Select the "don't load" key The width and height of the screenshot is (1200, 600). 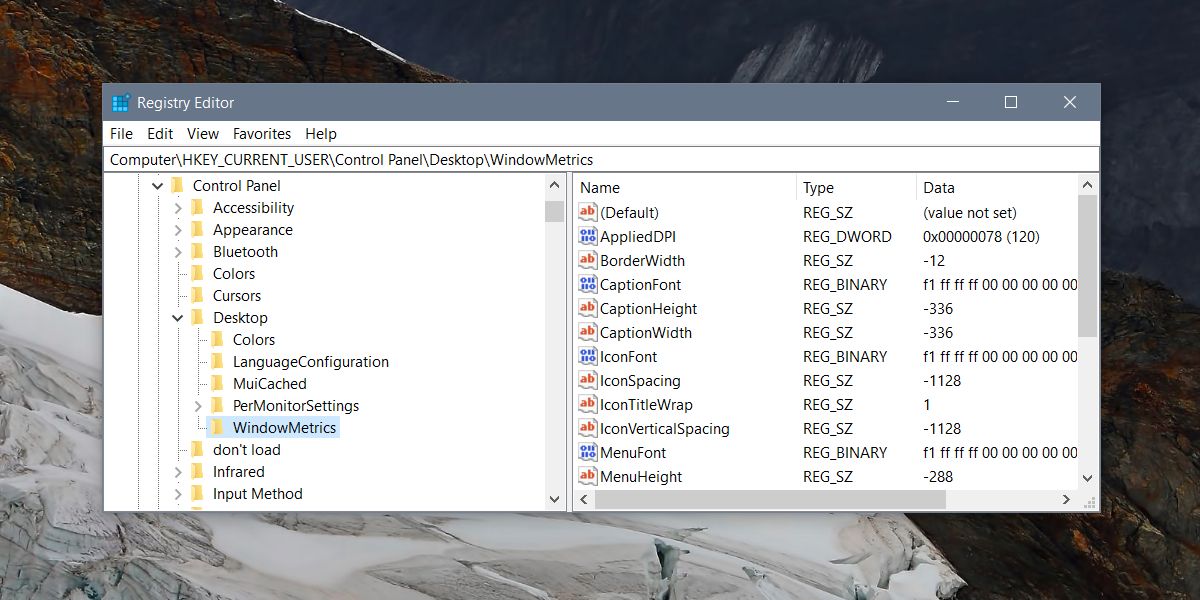[x=247, y=450]
